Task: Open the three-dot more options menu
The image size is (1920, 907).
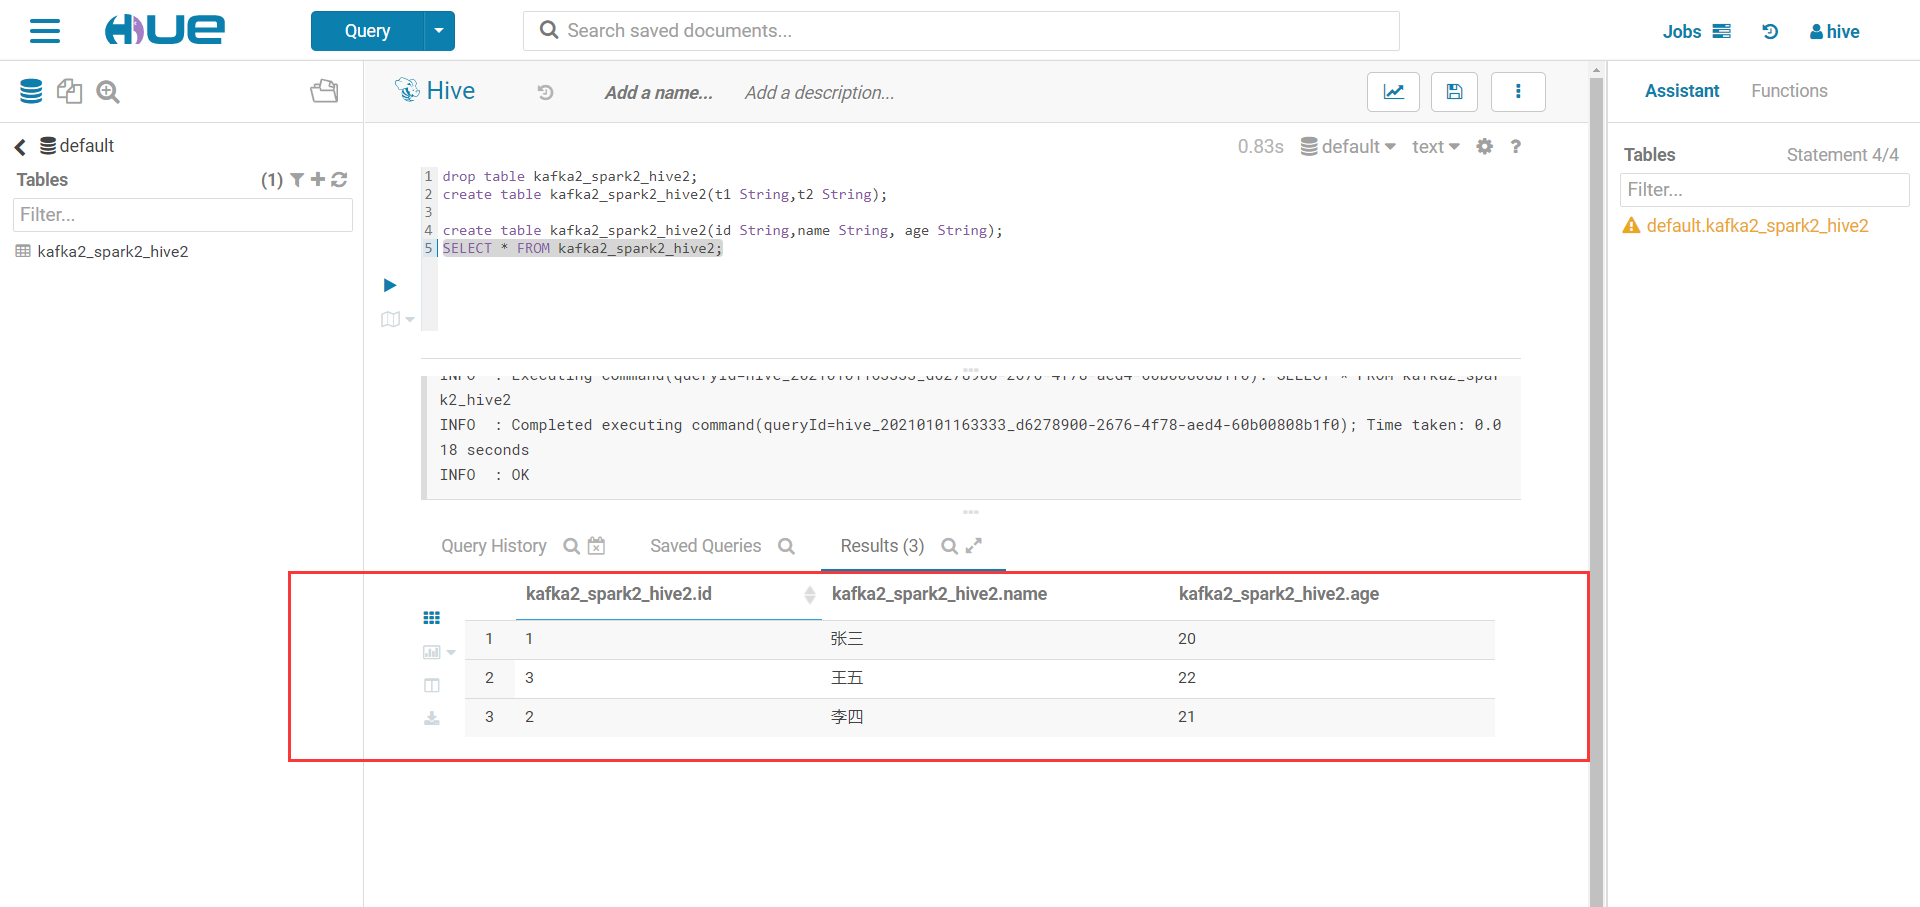Action: pyautogui.click(x=1518, y=92)
